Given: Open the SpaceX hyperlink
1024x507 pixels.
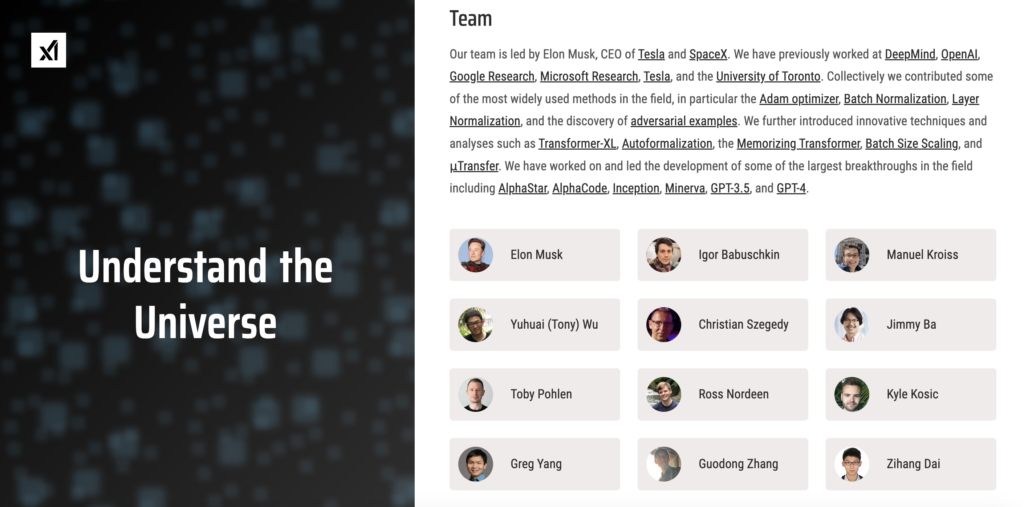Looking at the screenshot, I should 708,54.
